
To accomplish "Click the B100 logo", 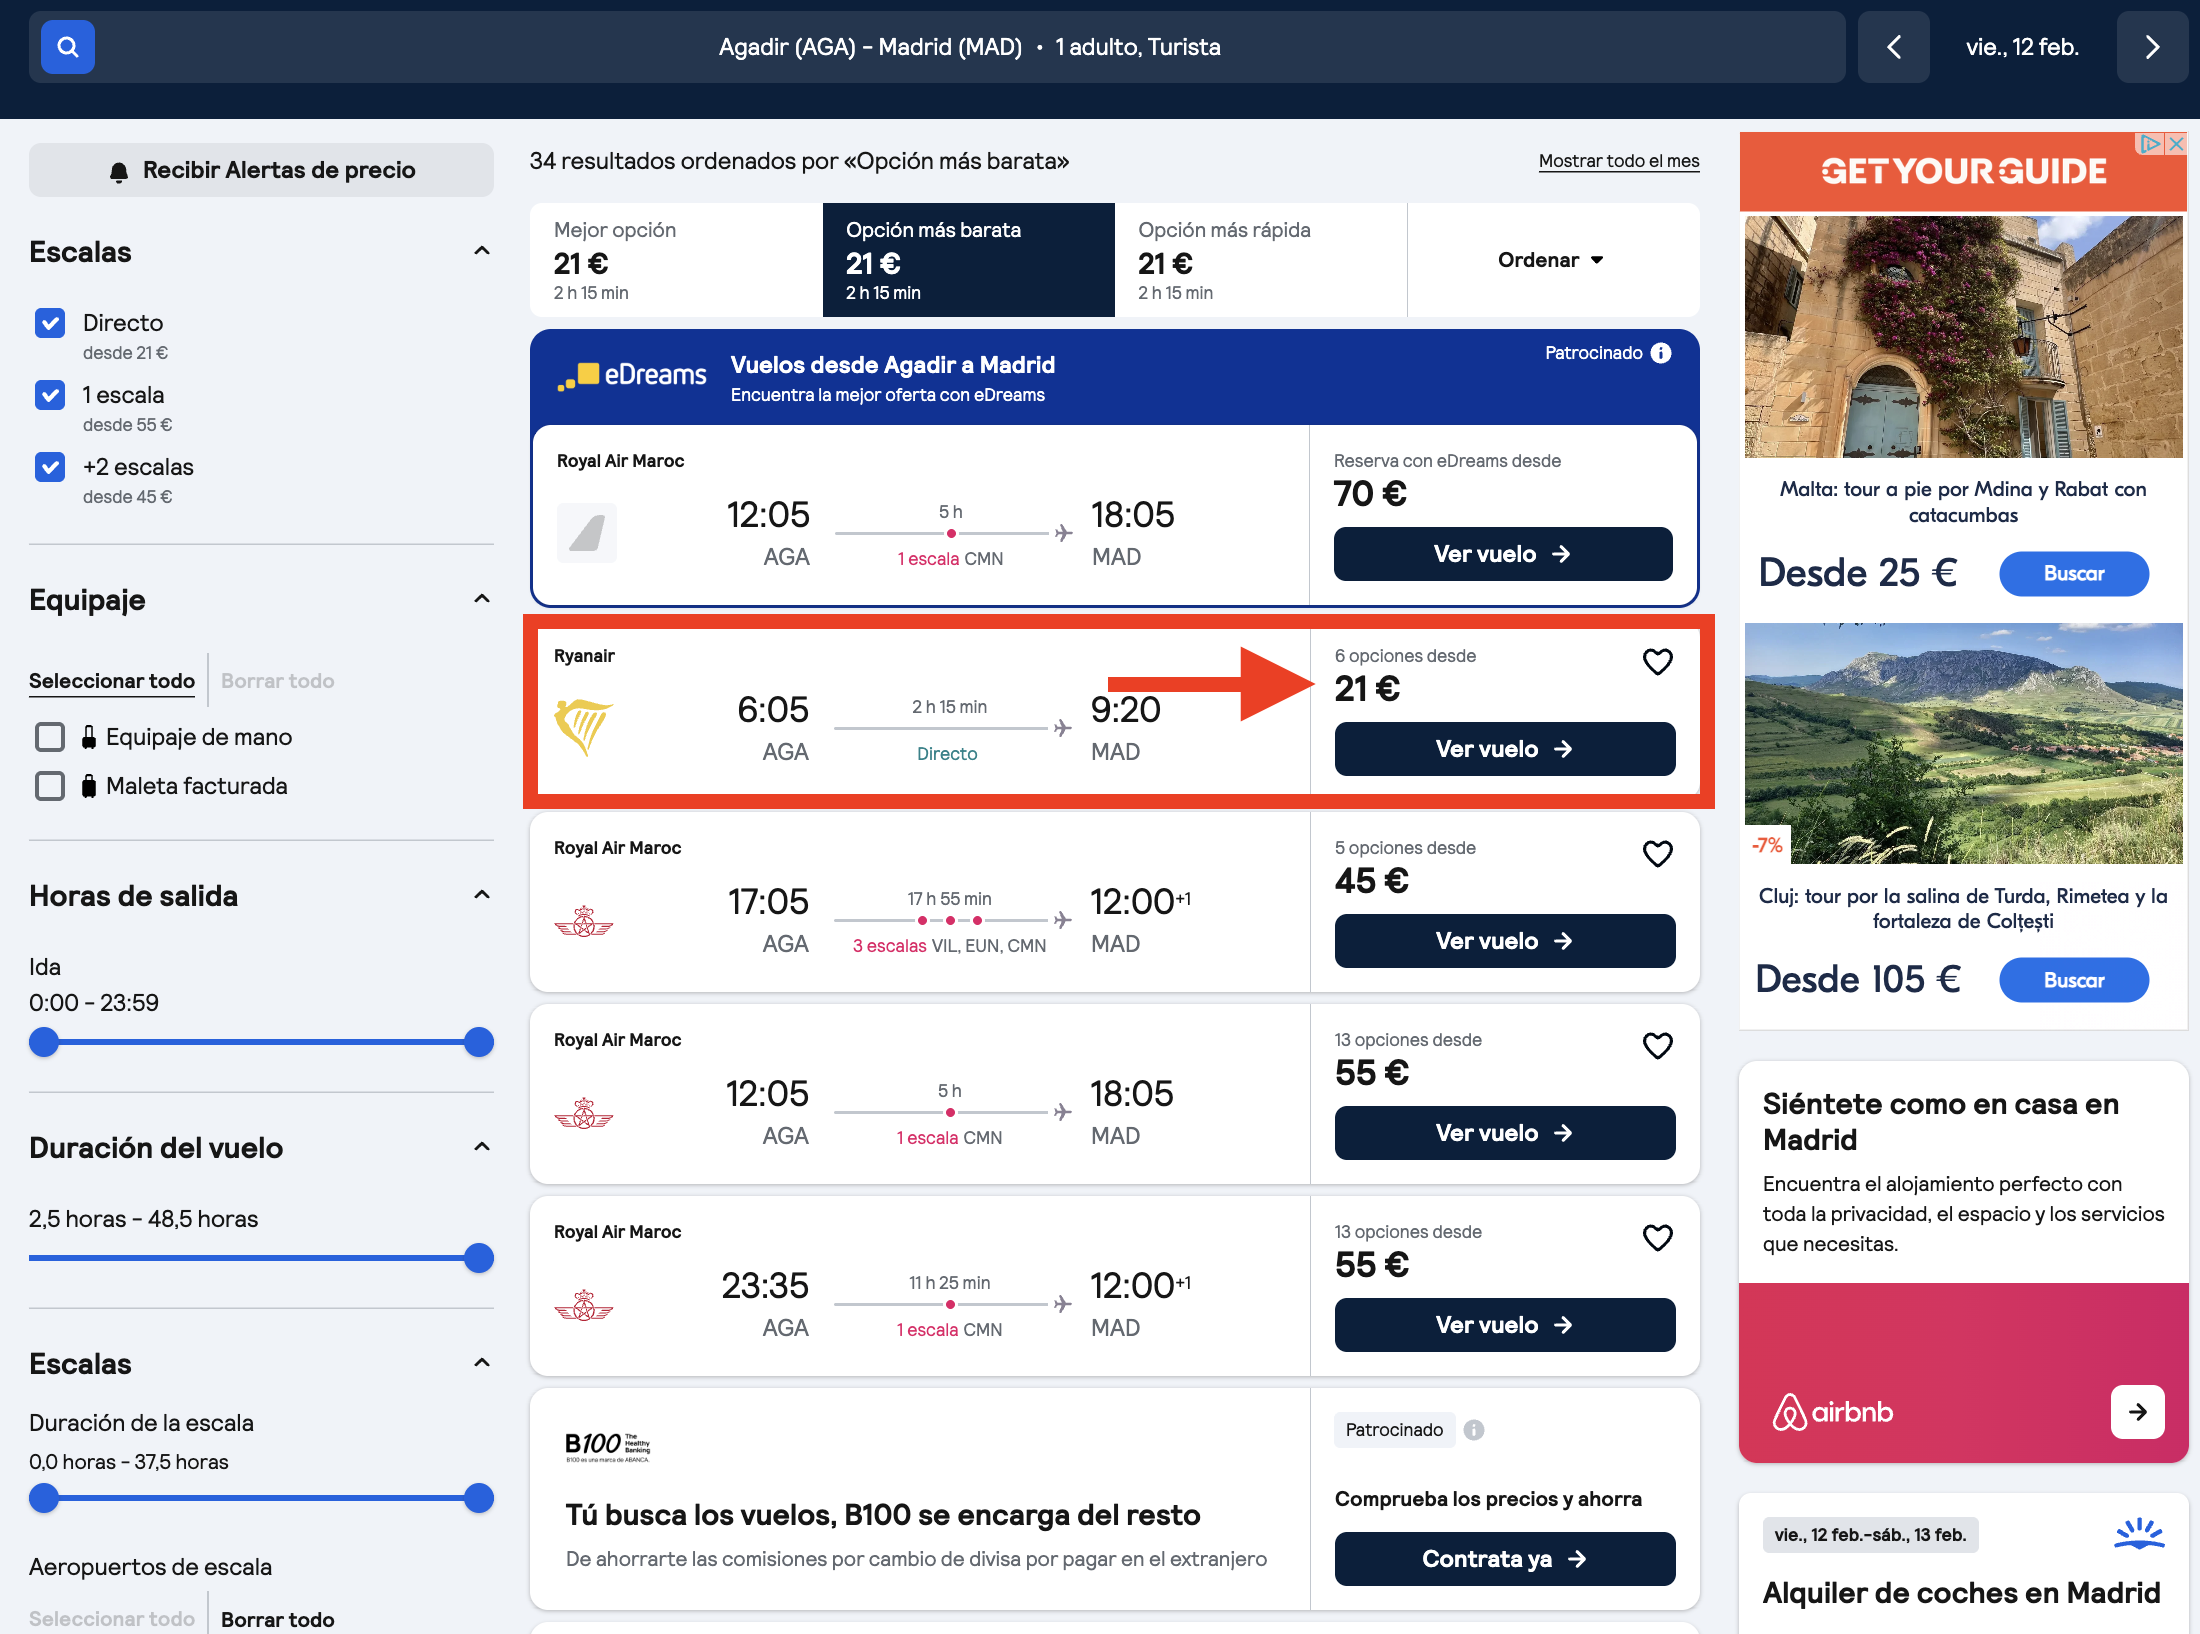I will pyautogui.click(x=608, y=1446).
